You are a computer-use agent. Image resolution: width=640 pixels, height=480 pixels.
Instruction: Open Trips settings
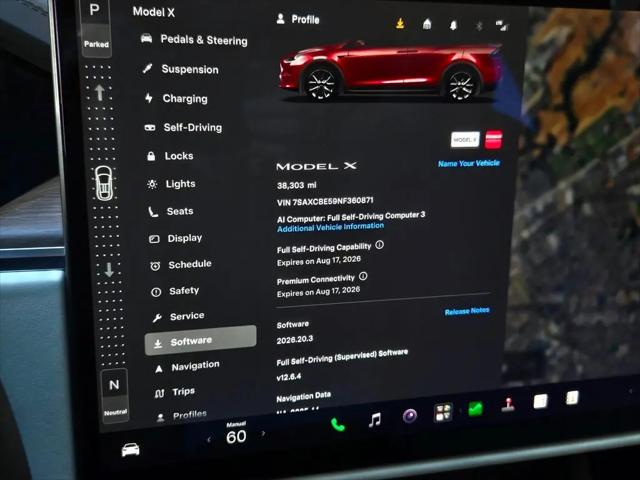tap(175, 392)
